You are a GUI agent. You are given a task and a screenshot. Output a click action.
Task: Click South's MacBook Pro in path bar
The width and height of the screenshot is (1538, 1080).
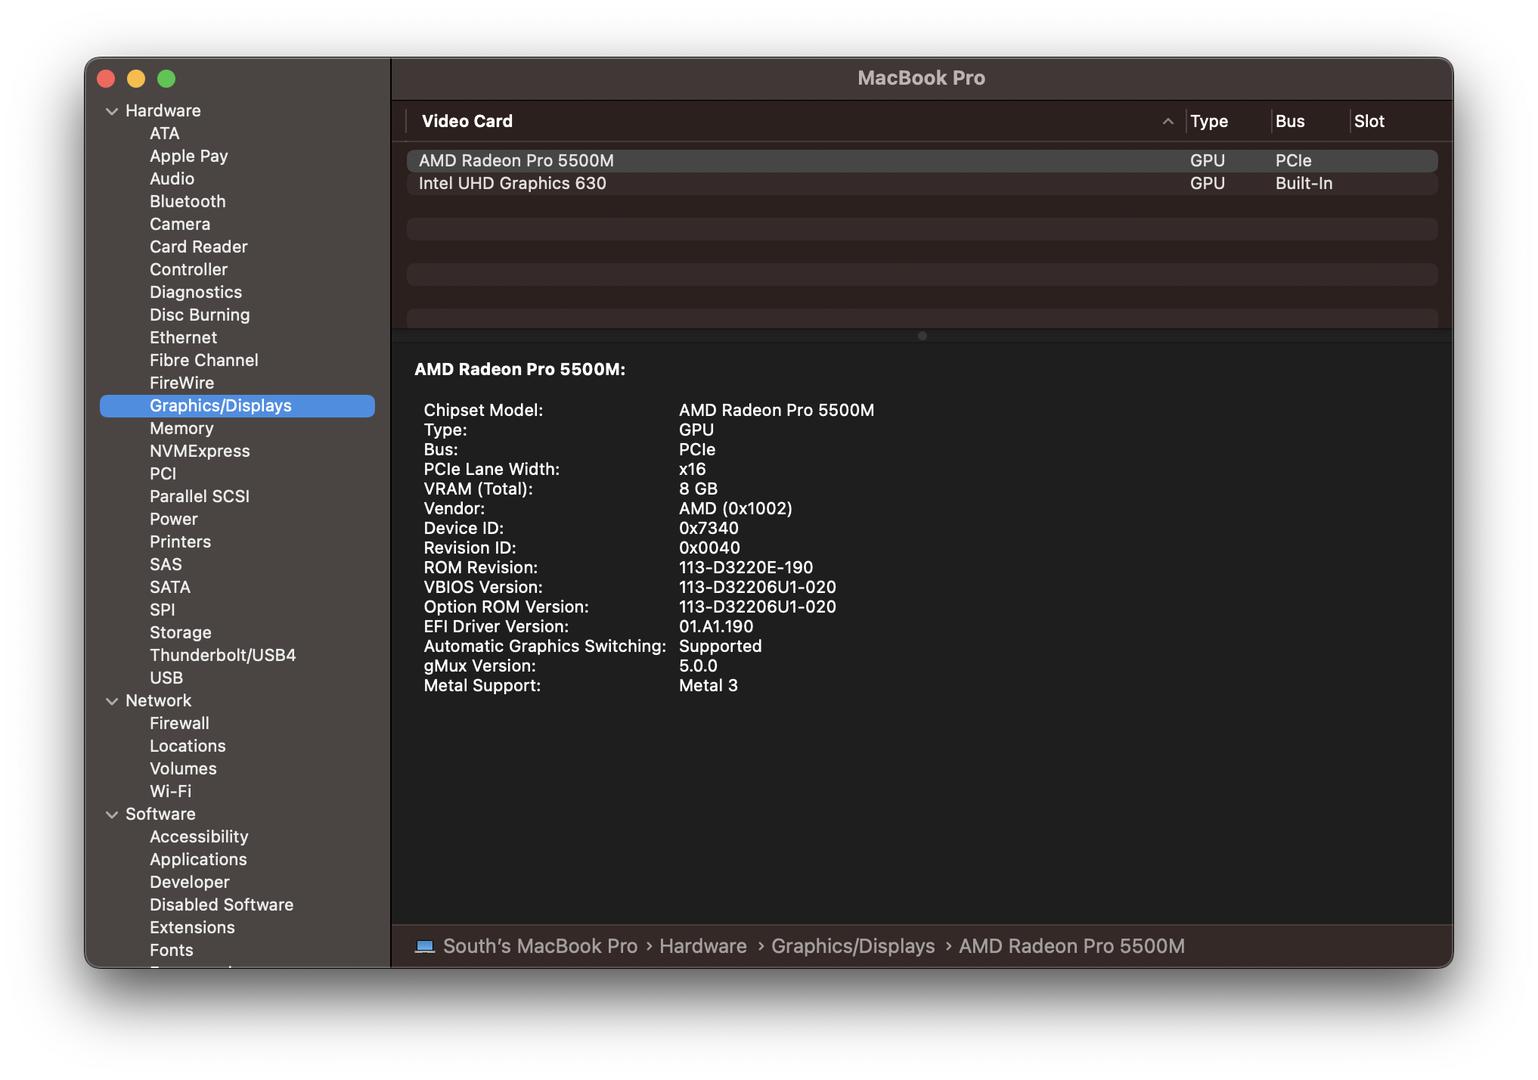(540, 946)
